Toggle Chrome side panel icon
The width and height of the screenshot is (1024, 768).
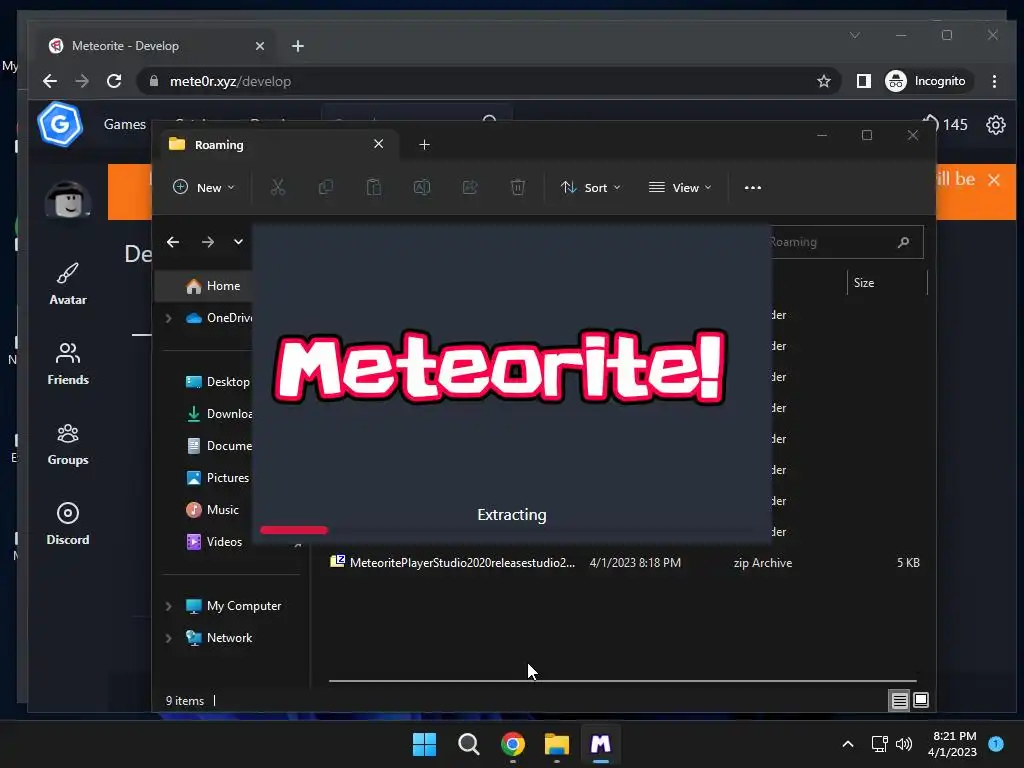point(863,81)
